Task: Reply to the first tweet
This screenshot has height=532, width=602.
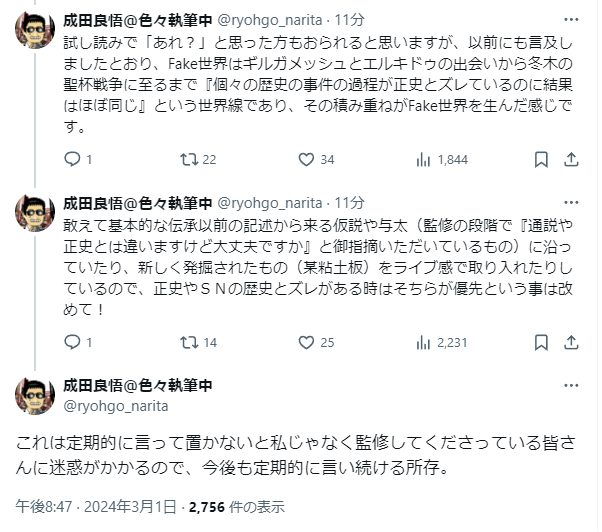Action: [72, 158]
